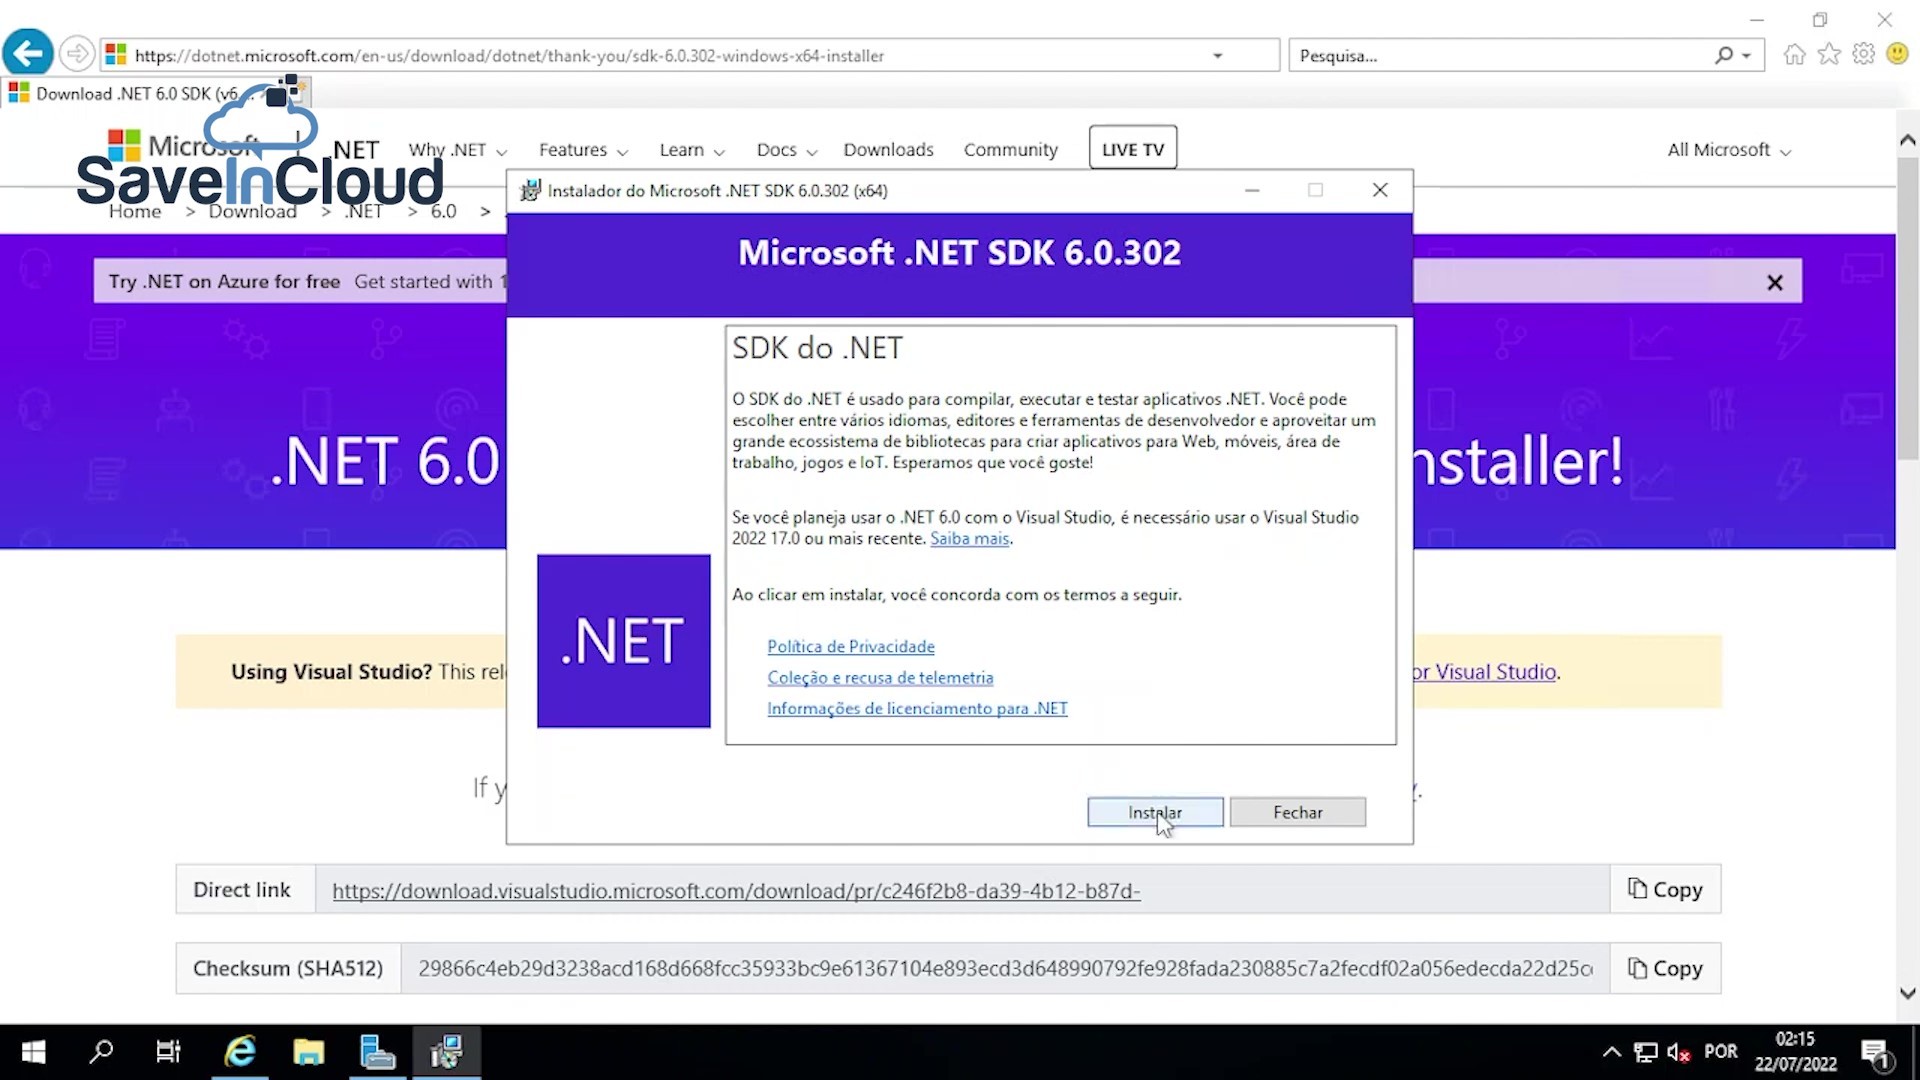Expand the search provider dropdown arrow
This screenshot has width=1920, height=1080.
pos(1747,56)
